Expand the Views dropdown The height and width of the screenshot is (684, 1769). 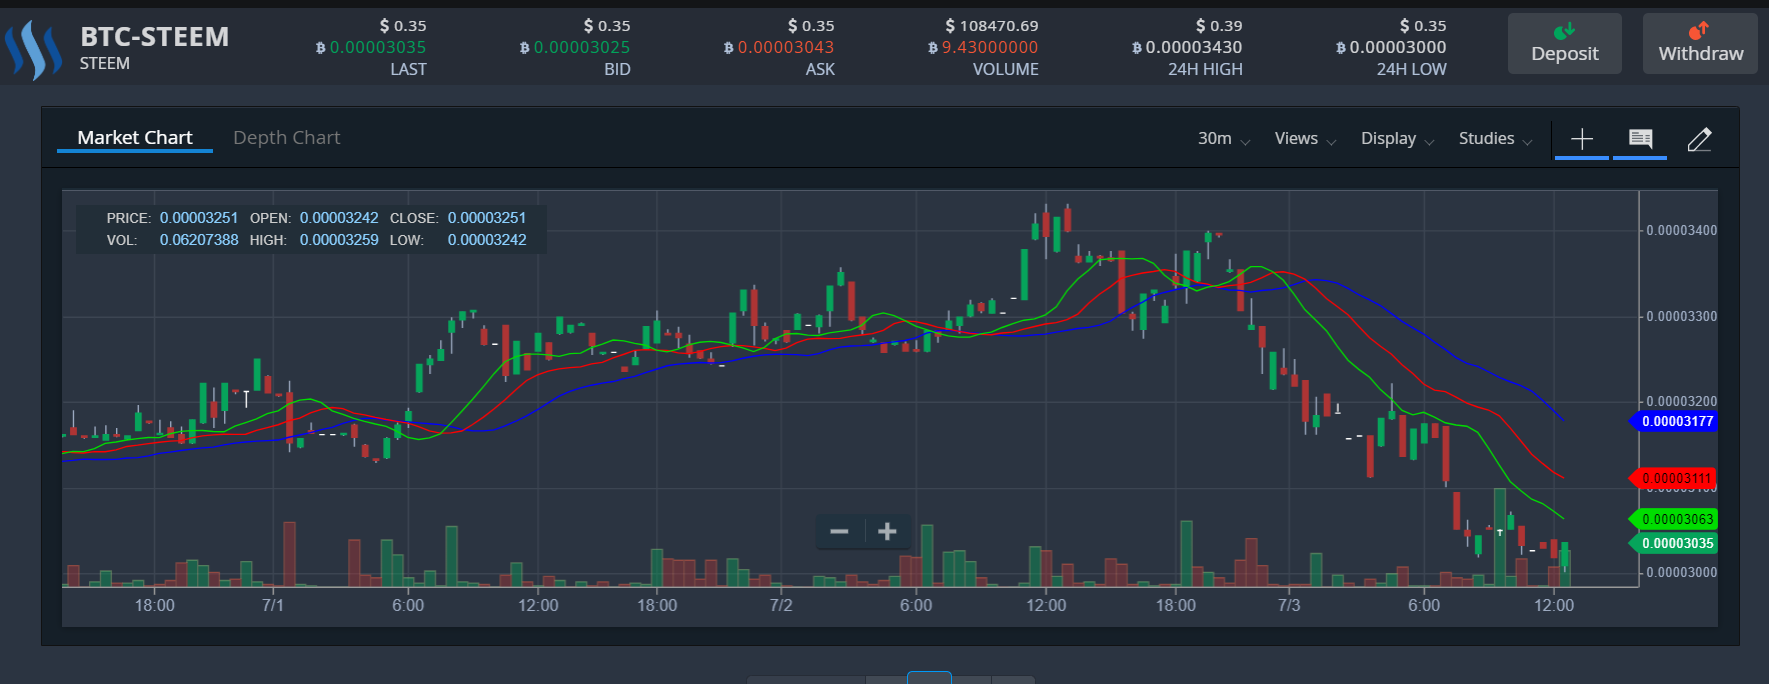pyautogui.click(x=1305, y=139)
